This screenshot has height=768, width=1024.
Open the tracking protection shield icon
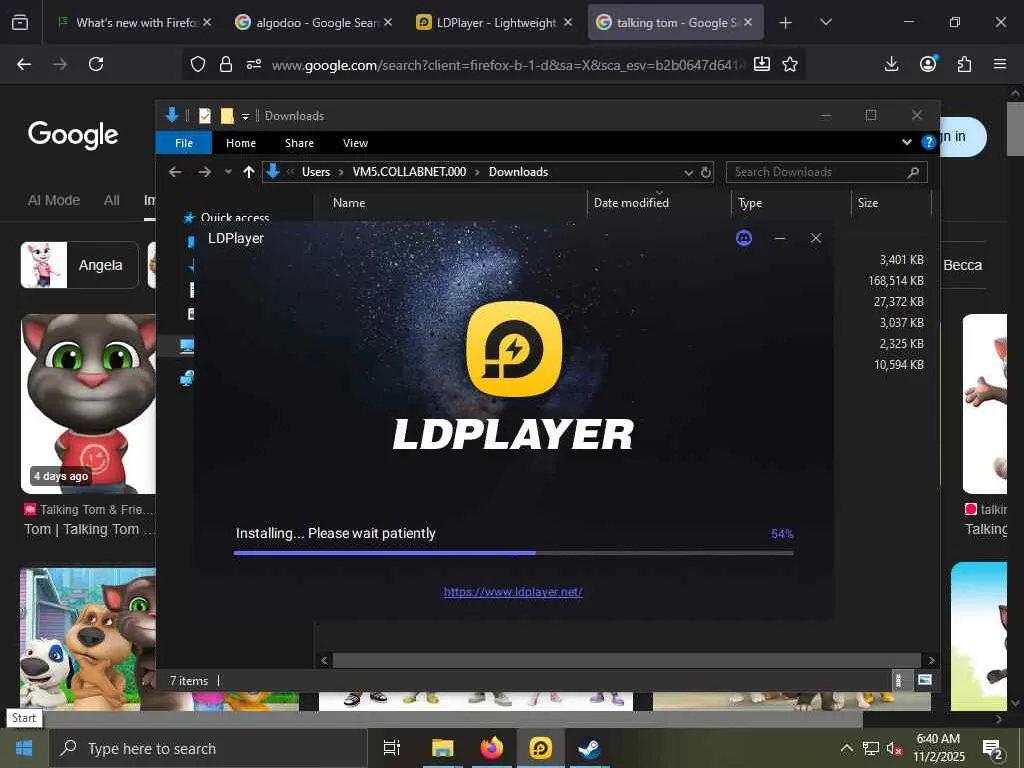198,64
